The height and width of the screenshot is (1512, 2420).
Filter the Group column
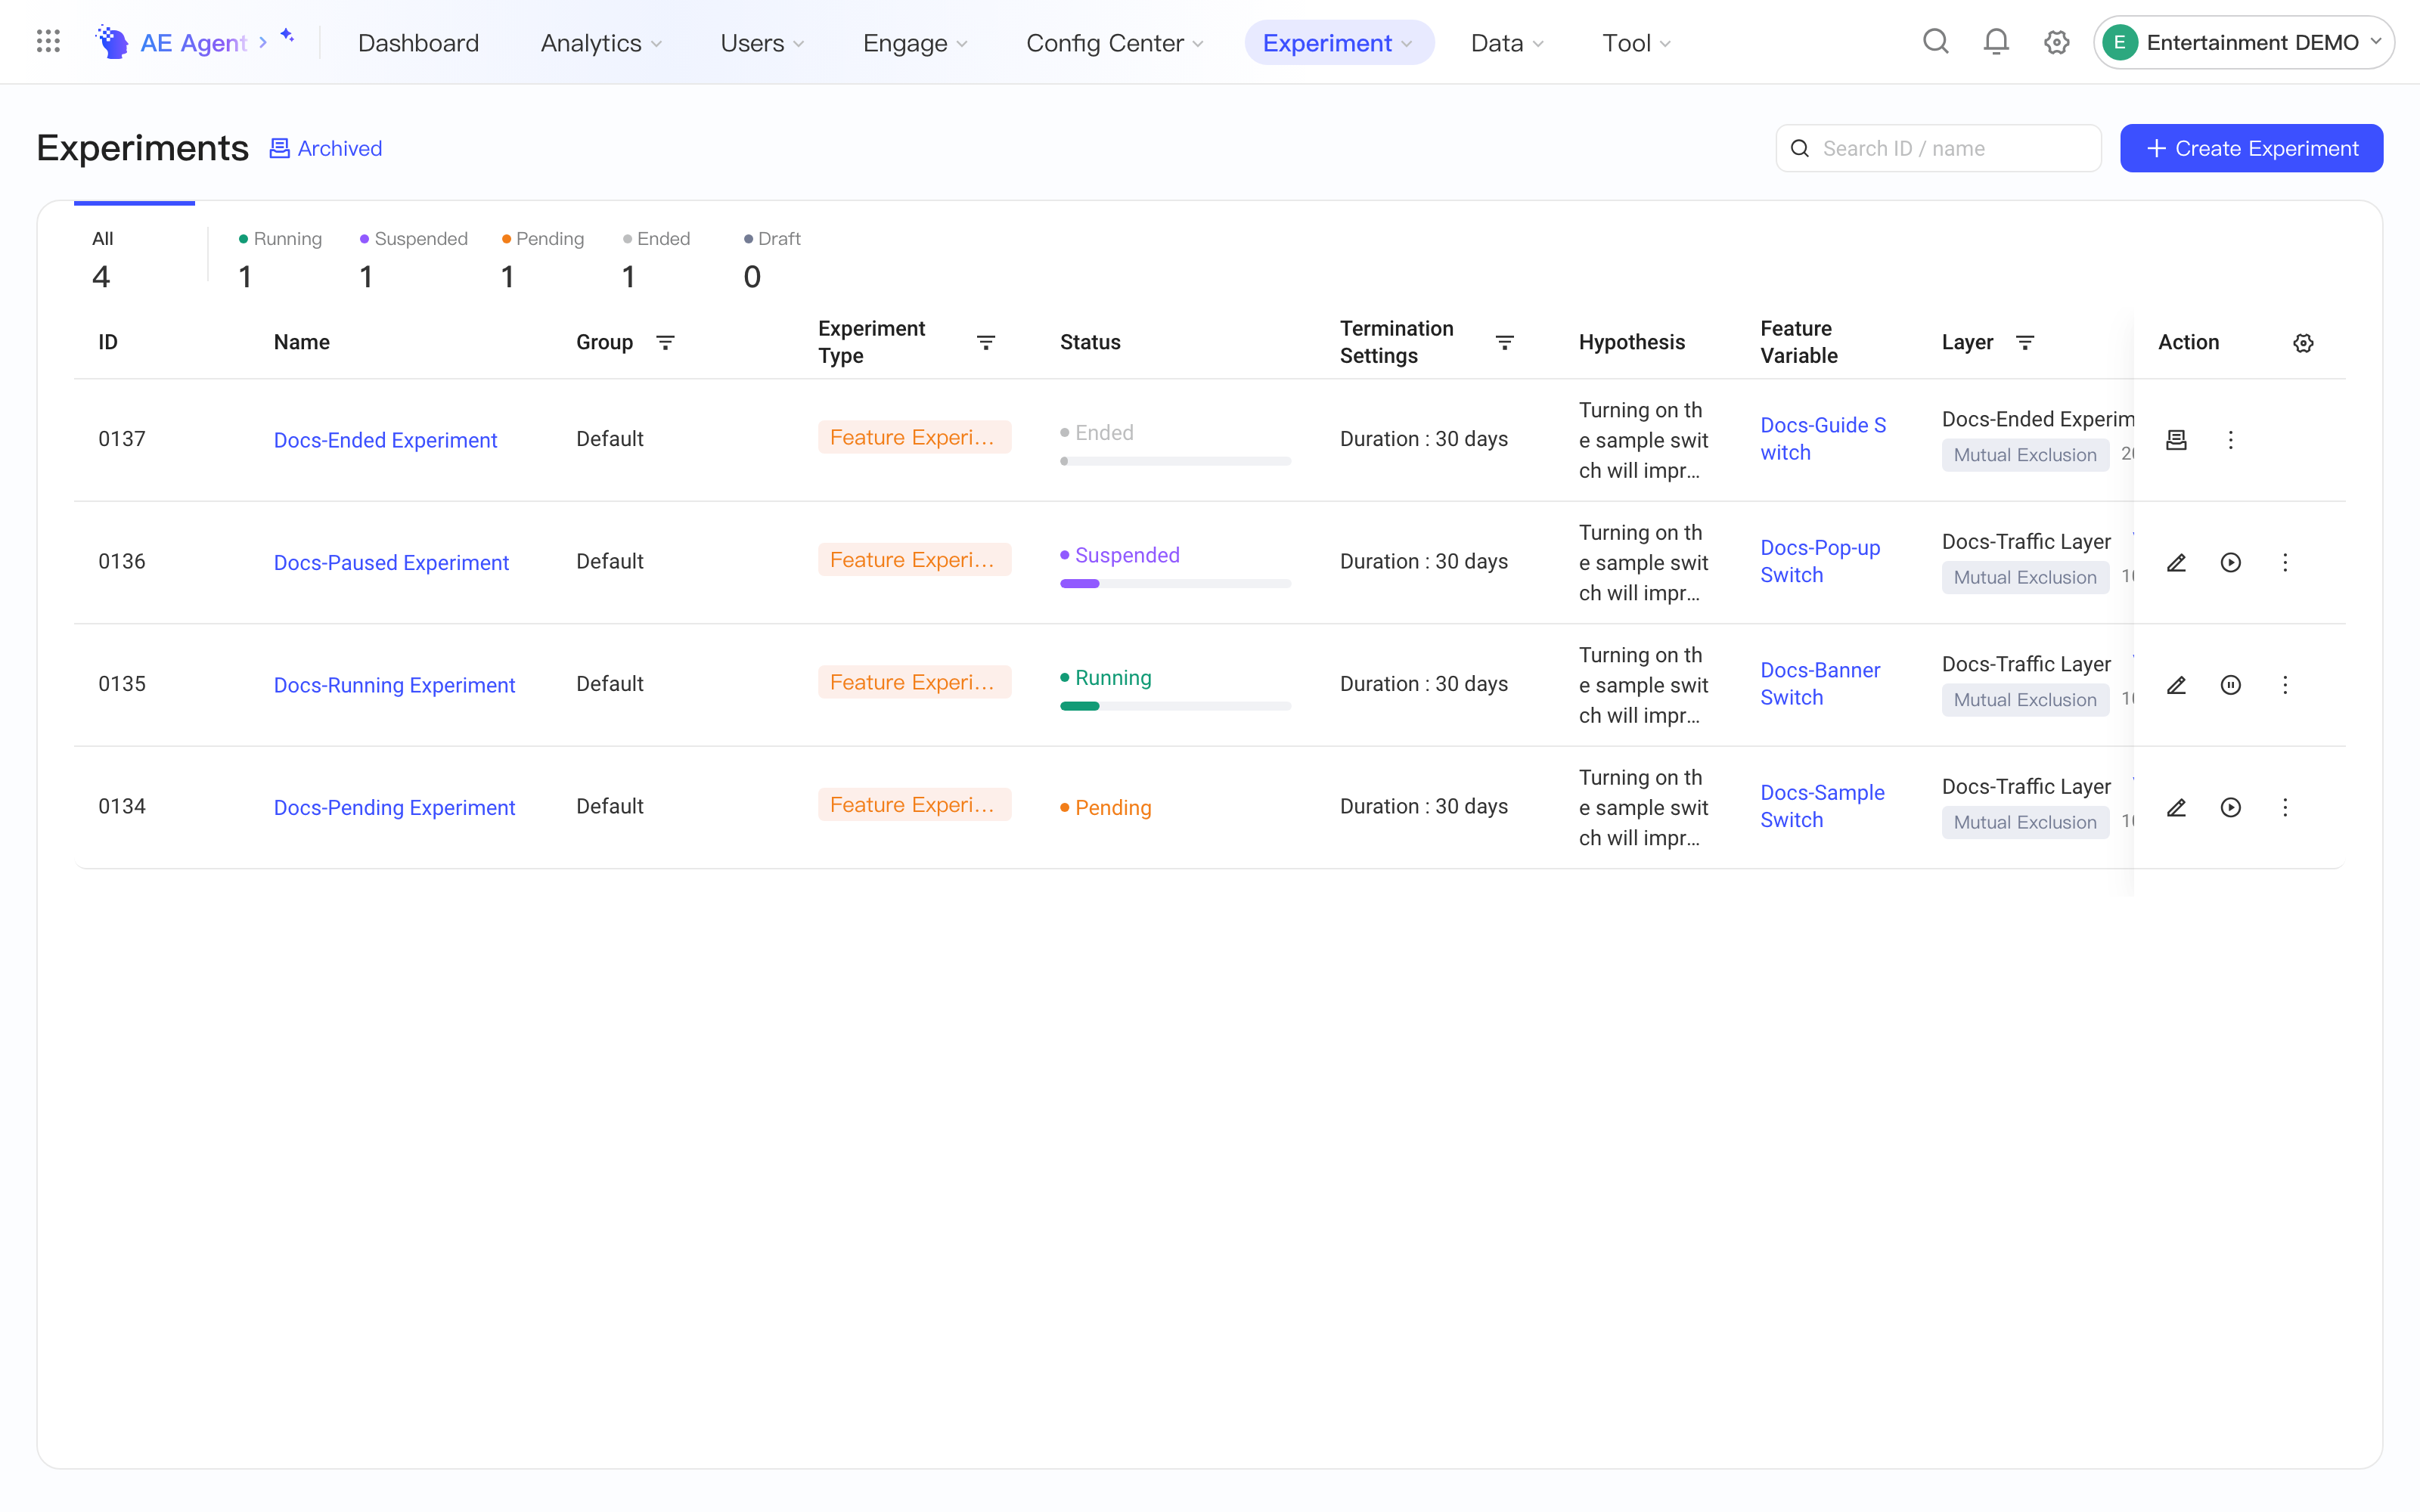click(665, 343)
